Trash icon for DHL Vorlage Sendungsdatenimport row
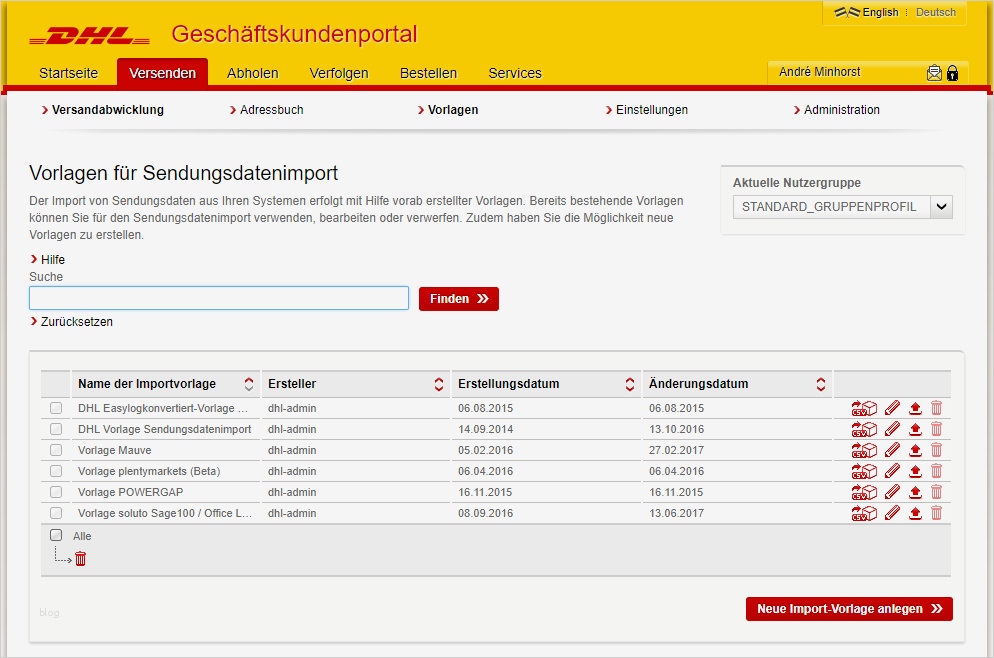This screenshot has width=994, height=658. pyautogui.click(x=936, y=429)
